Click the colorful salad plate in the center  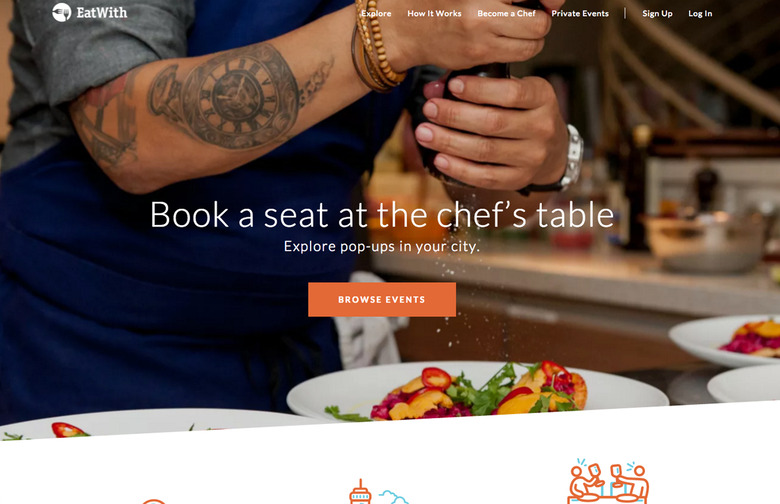coord(477,391)
